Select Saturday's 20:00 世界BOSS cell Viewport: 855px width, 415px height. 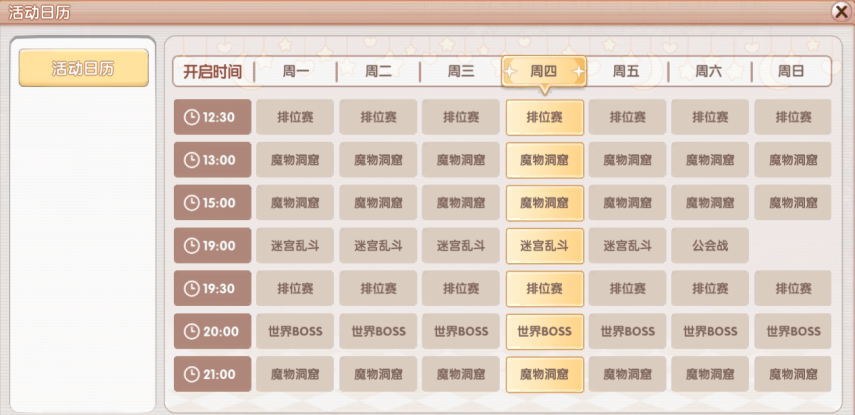click(710, 331)
